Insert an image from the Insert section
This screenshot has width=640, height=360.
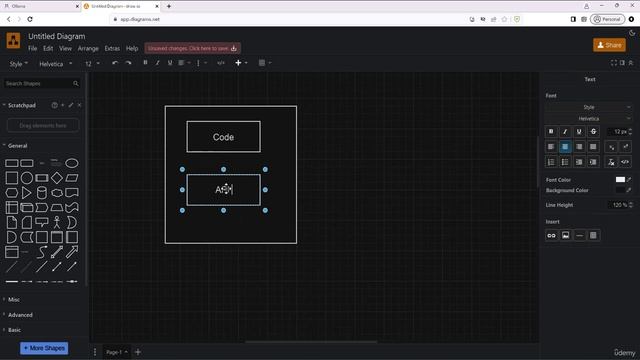tap(565, 236)
